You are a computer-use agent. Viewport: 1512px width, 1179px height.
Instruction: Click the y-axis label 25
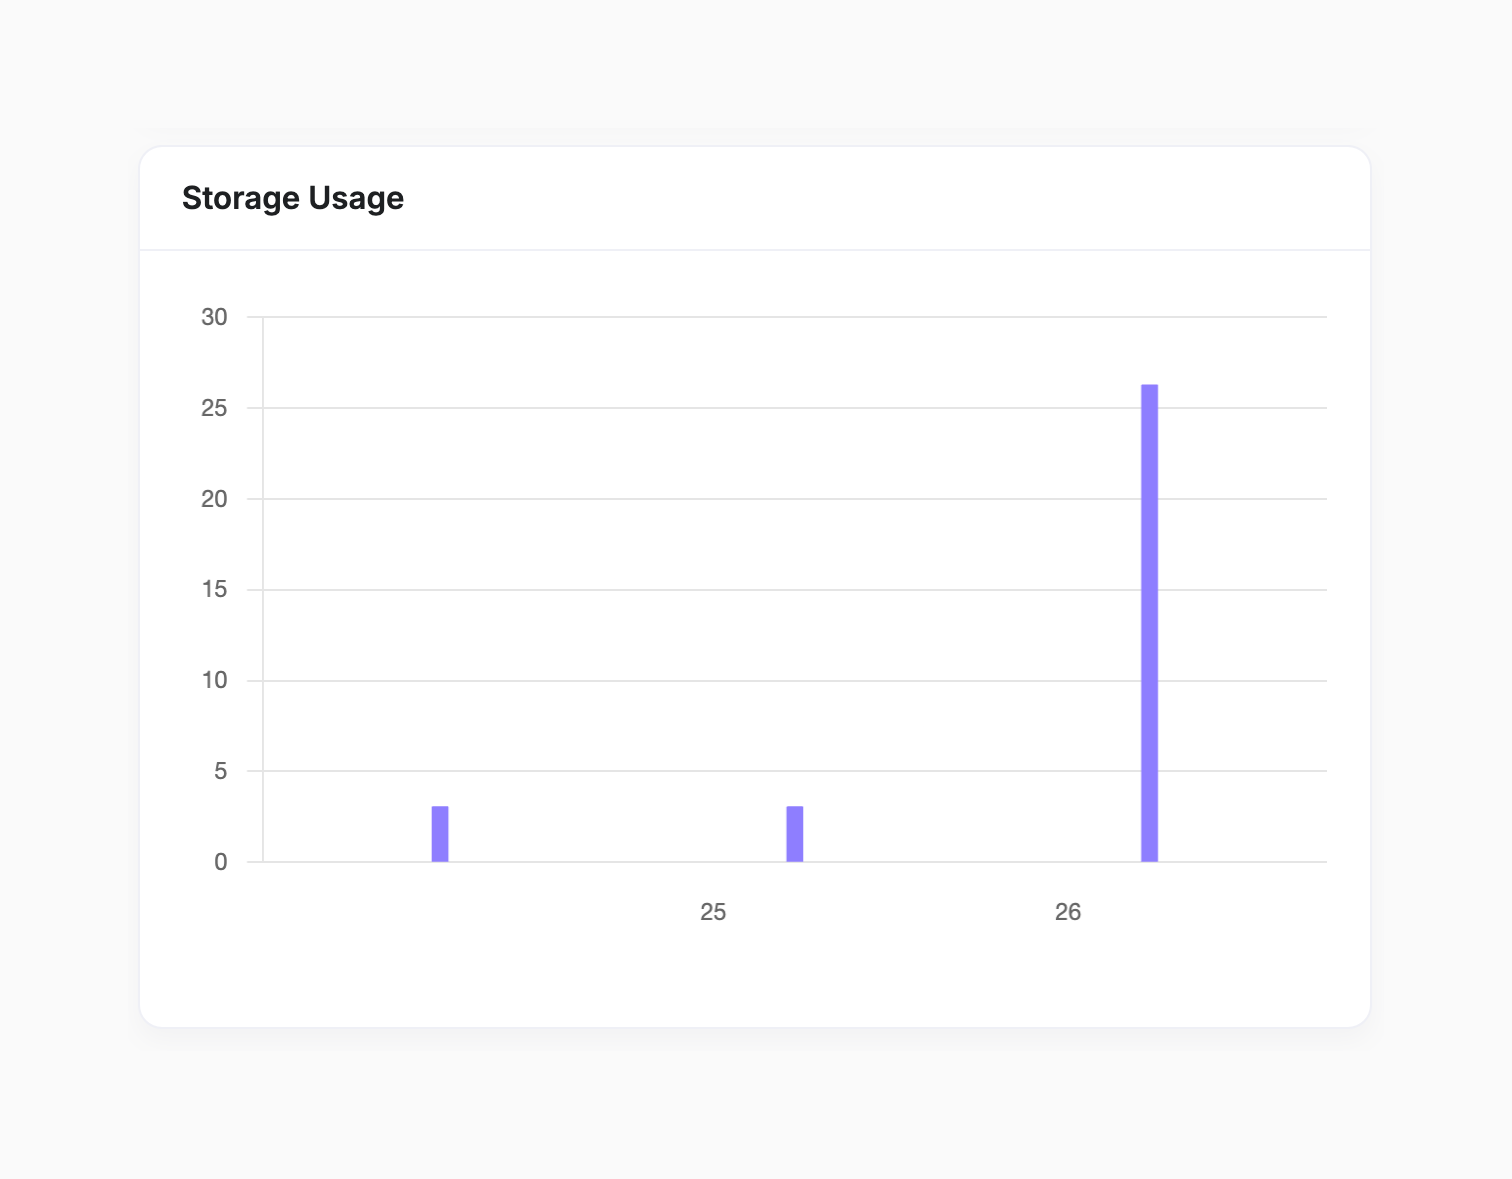click(x=215, y=408)
